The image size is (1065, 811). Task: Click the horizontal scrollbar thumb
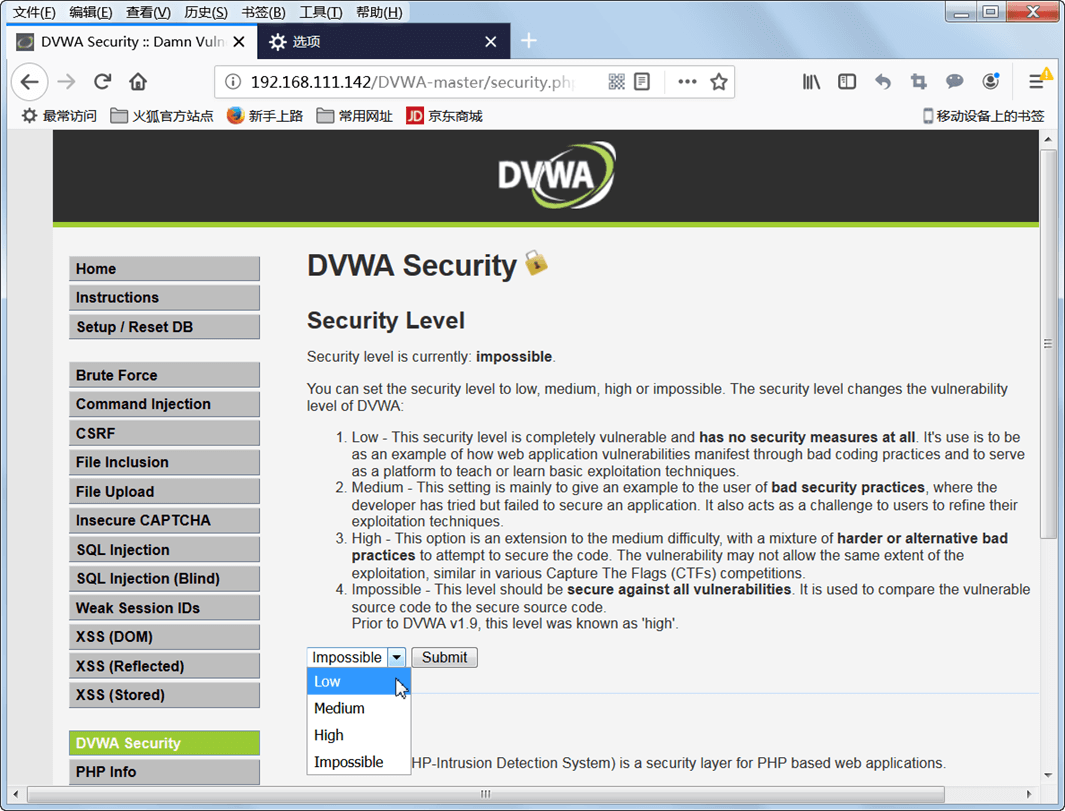pyautogui.click(x=485, y=794)
